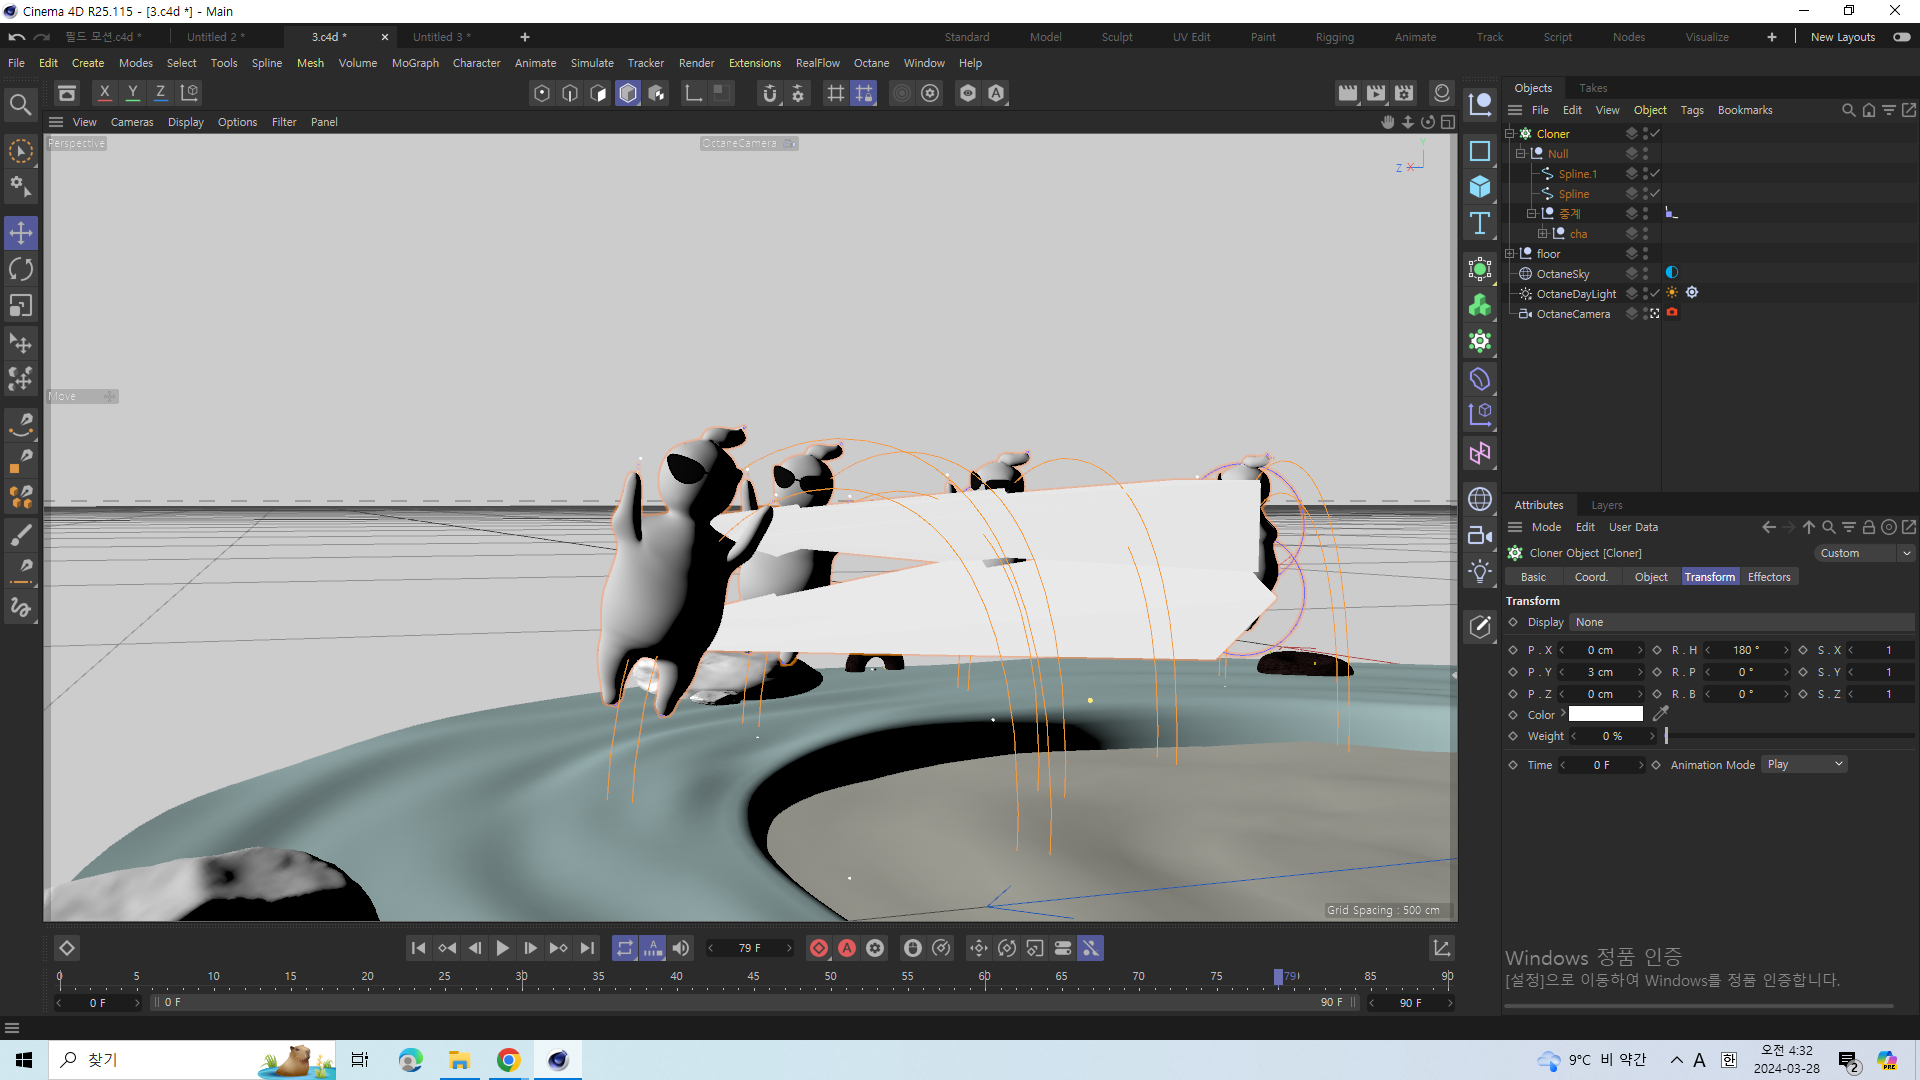Switch to the Effectors tab
1920x1080 pixels.
[1768, 577]
